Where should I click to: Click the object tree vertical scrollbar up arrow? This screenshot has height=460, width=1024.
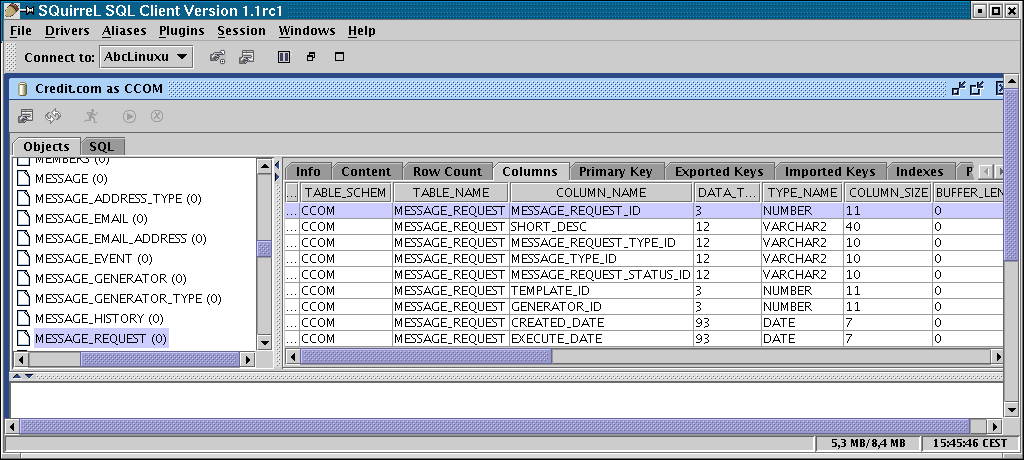(264, 165)
